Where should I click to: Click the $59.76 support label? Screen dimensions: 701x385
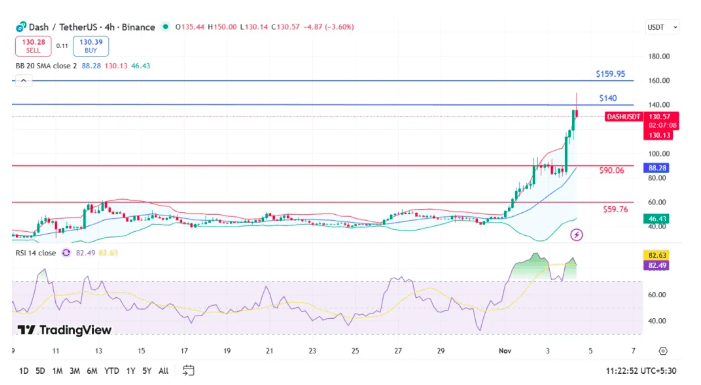(615, 209)
